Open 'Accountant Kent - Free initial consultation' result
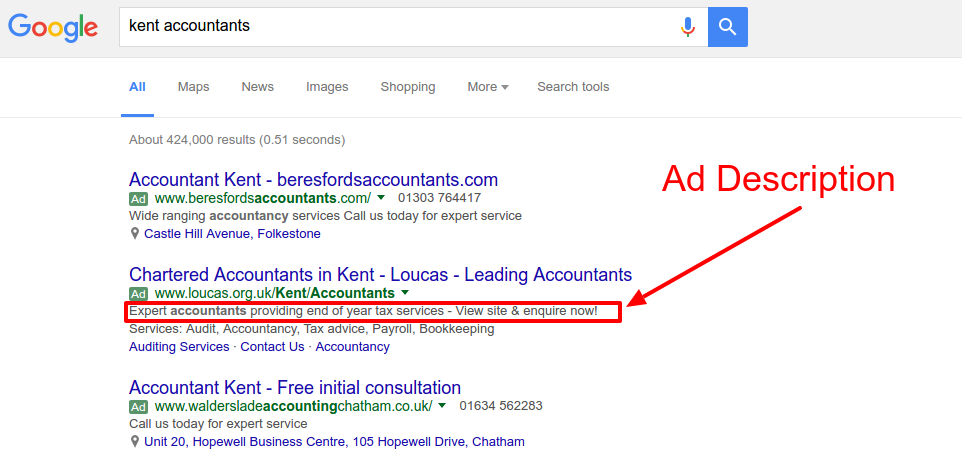 pyautogui.click(x=295, y=387)
